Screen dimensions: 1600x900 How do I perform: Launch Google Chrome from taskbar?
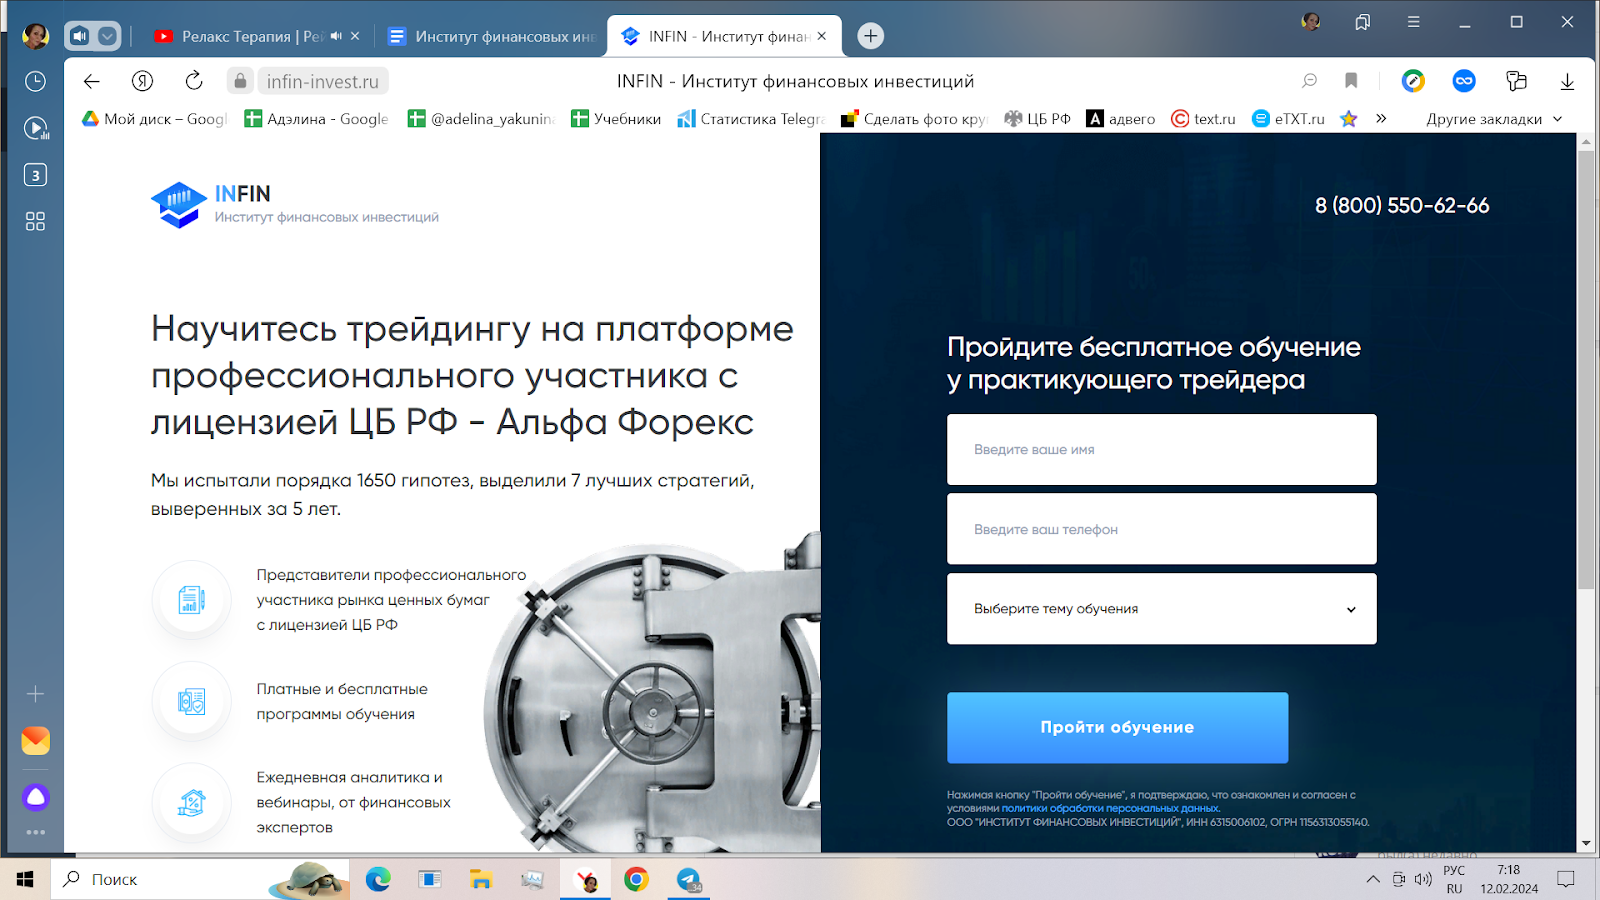click(x=636, y=879)
